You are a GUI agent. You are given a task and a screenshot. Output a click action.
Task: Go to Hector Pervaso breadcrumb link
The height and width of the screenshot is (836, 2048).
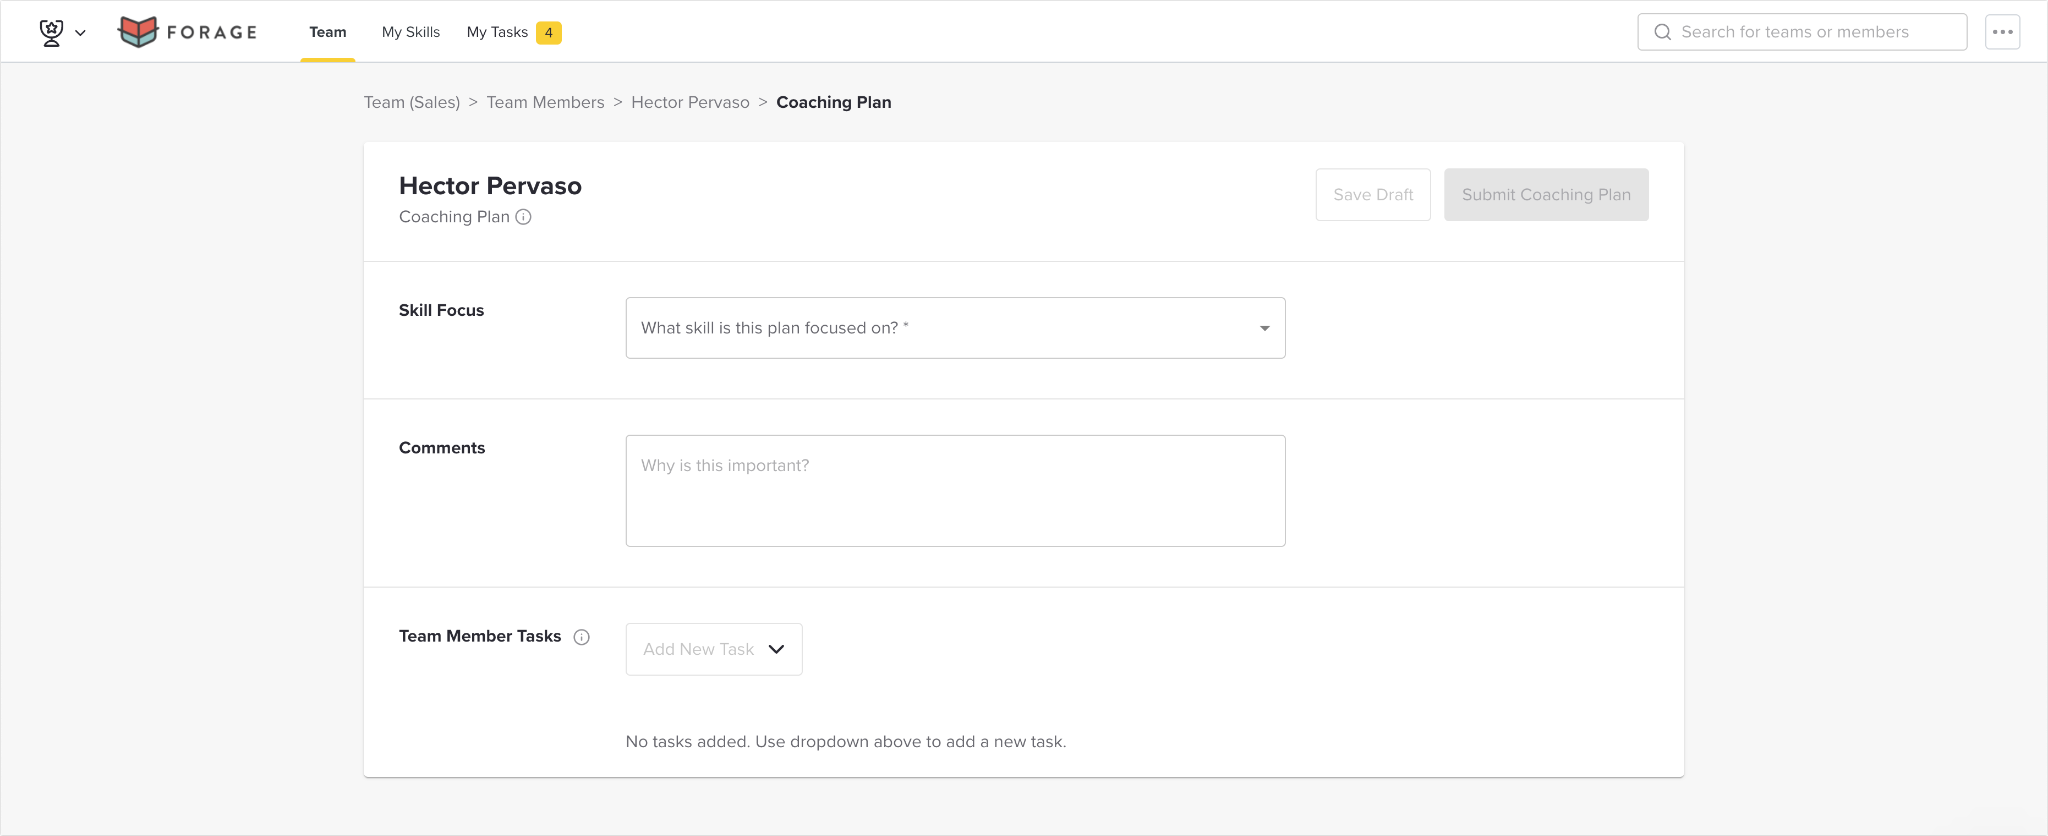690,102
